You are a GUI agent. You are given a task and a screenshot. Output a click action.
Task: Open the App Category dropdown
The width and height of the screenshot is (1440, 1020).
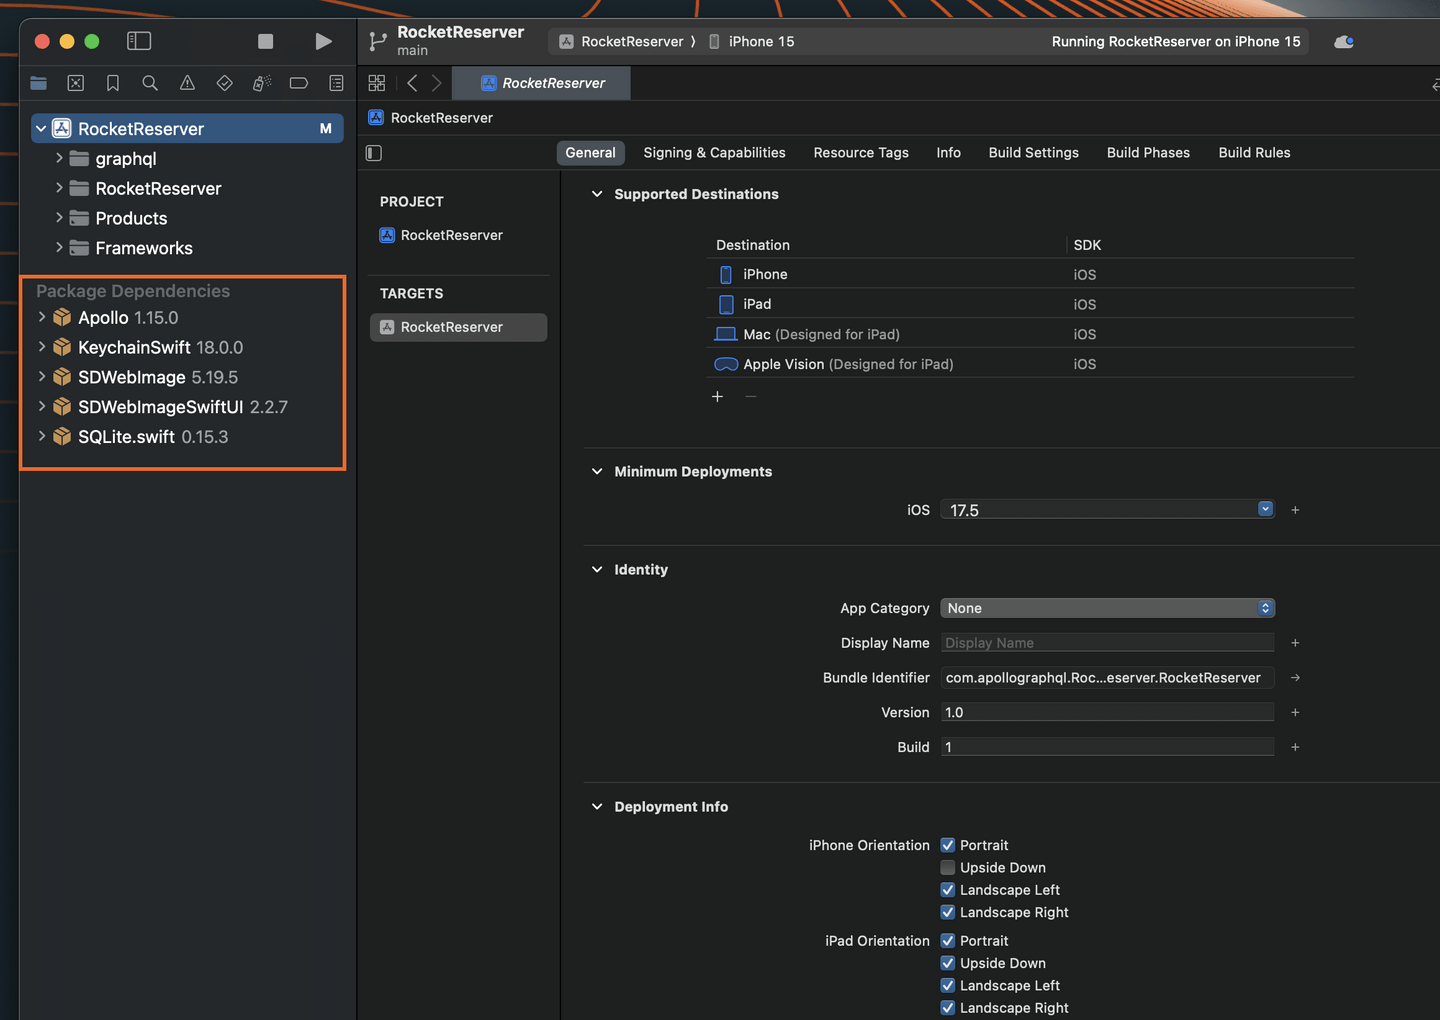click(x=1107, y=608)
